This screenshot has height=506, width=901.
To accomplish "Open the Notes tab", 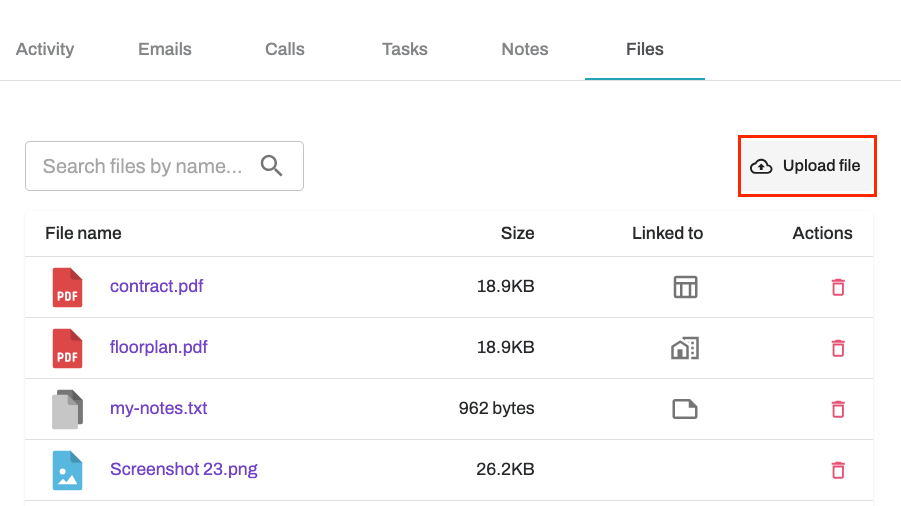I will [x=525, y=49].
